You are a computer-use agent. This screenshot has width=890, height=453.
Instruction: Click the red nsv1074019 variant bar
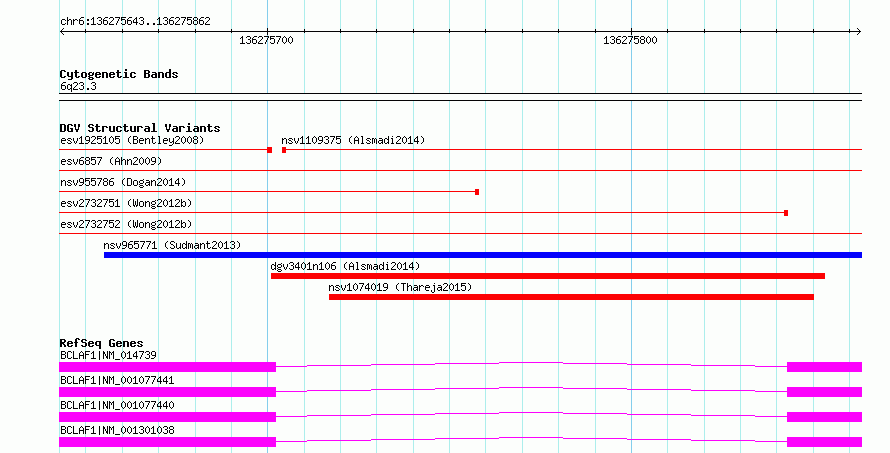(x=571, y=297)
